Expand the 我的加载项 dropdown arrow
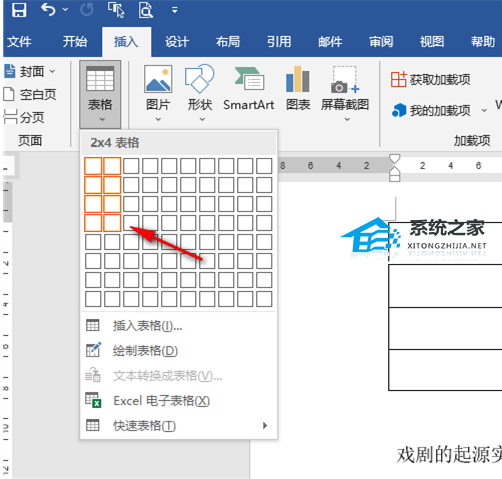The height and width of the screenshot is (479, 502). coord(484,110)
